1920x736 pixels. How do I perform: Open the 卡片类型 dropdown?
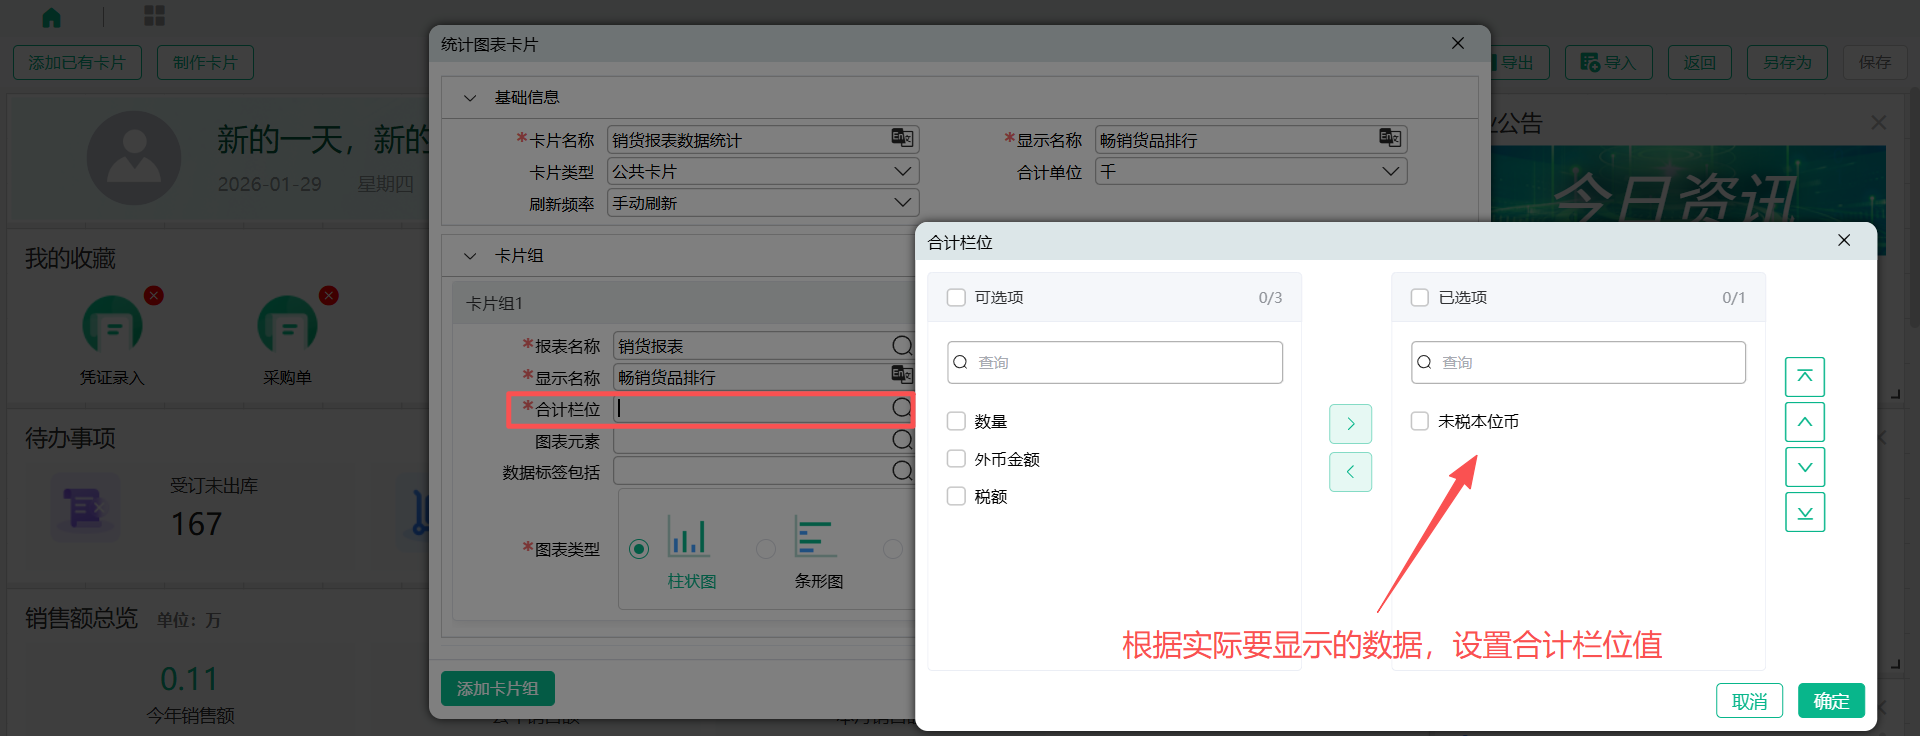click(902, 171)
